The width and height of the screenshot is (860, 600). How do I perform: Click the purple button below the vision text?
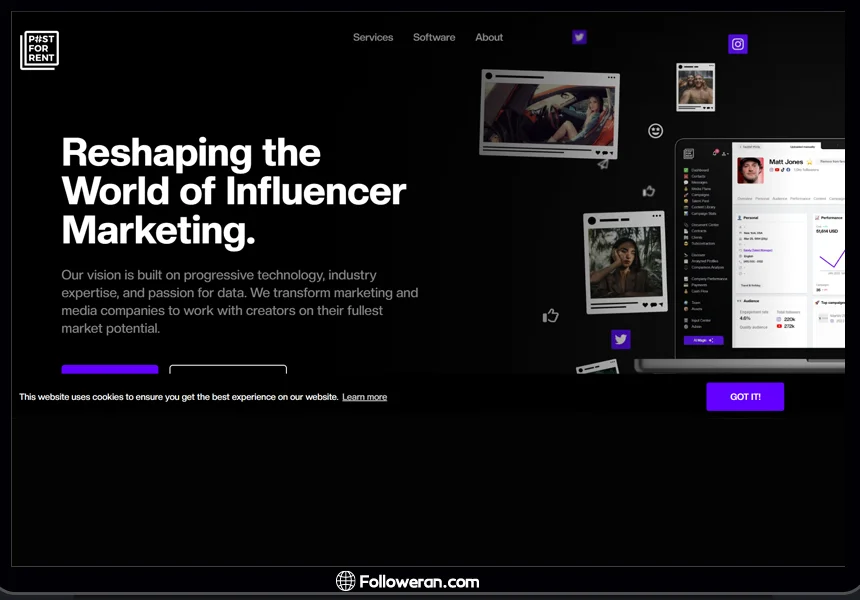click(110, 370)
